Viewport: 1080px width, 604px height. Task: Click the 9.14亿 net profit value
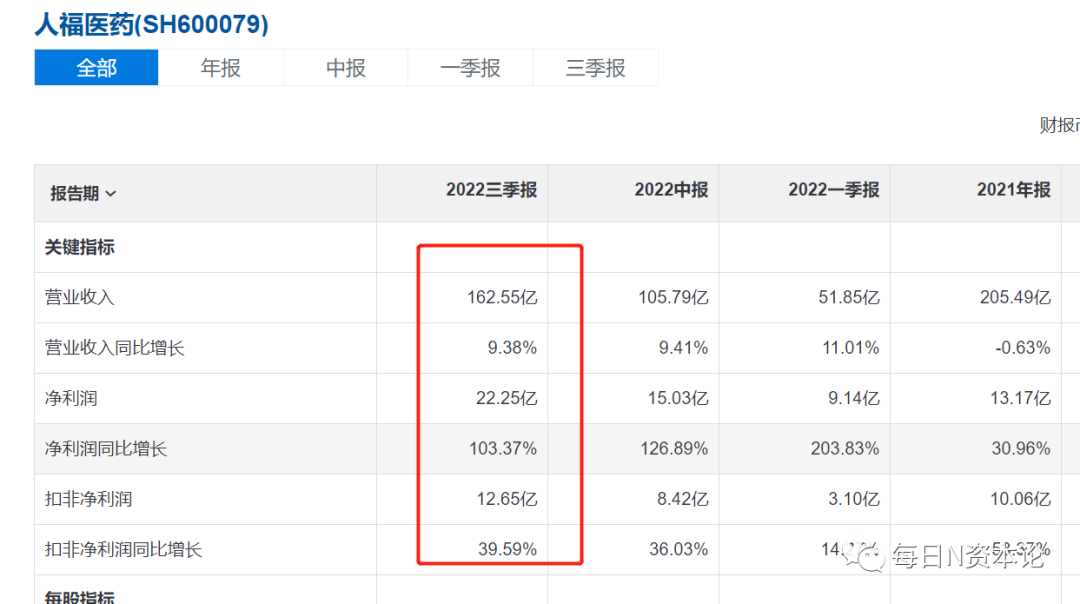pos(853,398)
